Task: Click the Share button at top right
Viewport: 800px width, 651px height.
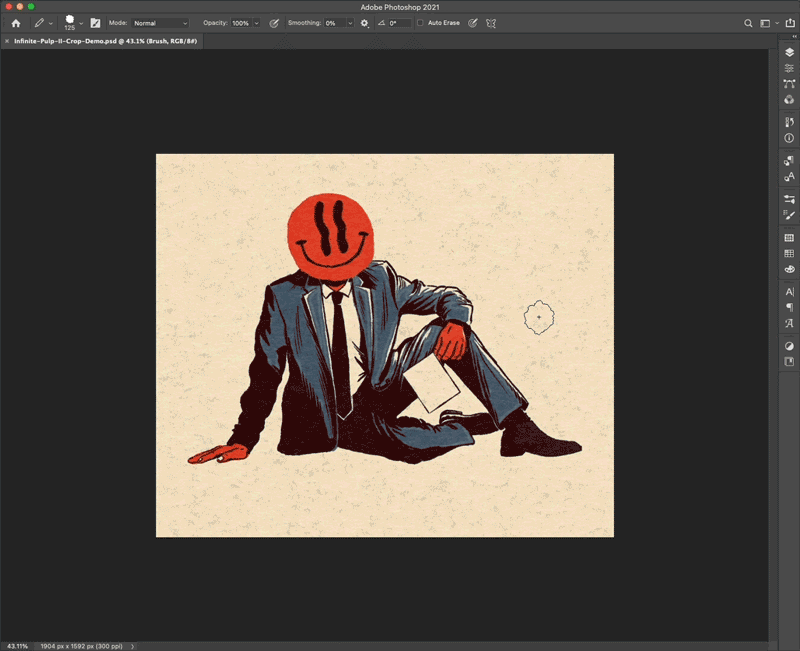Action: tap(788, 23)
